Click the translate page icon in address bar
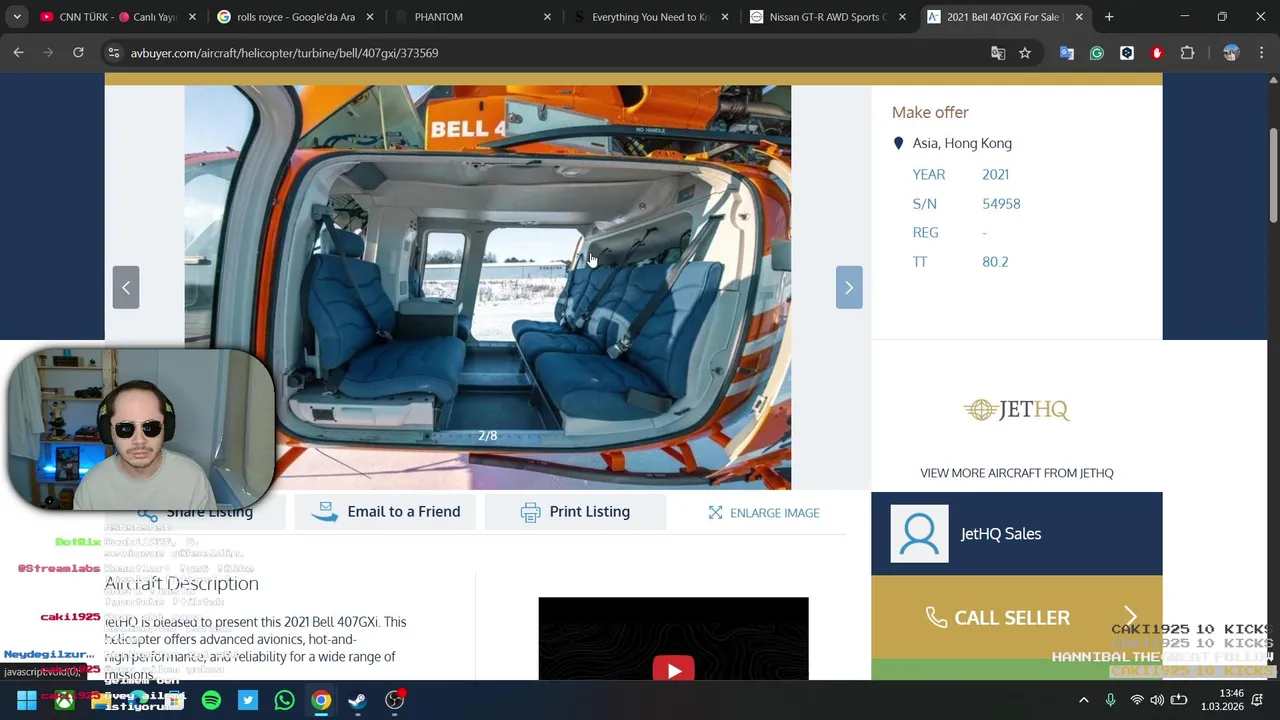Image resolution: width=1280 pixels, height=720 pixels. pos(998,53)
